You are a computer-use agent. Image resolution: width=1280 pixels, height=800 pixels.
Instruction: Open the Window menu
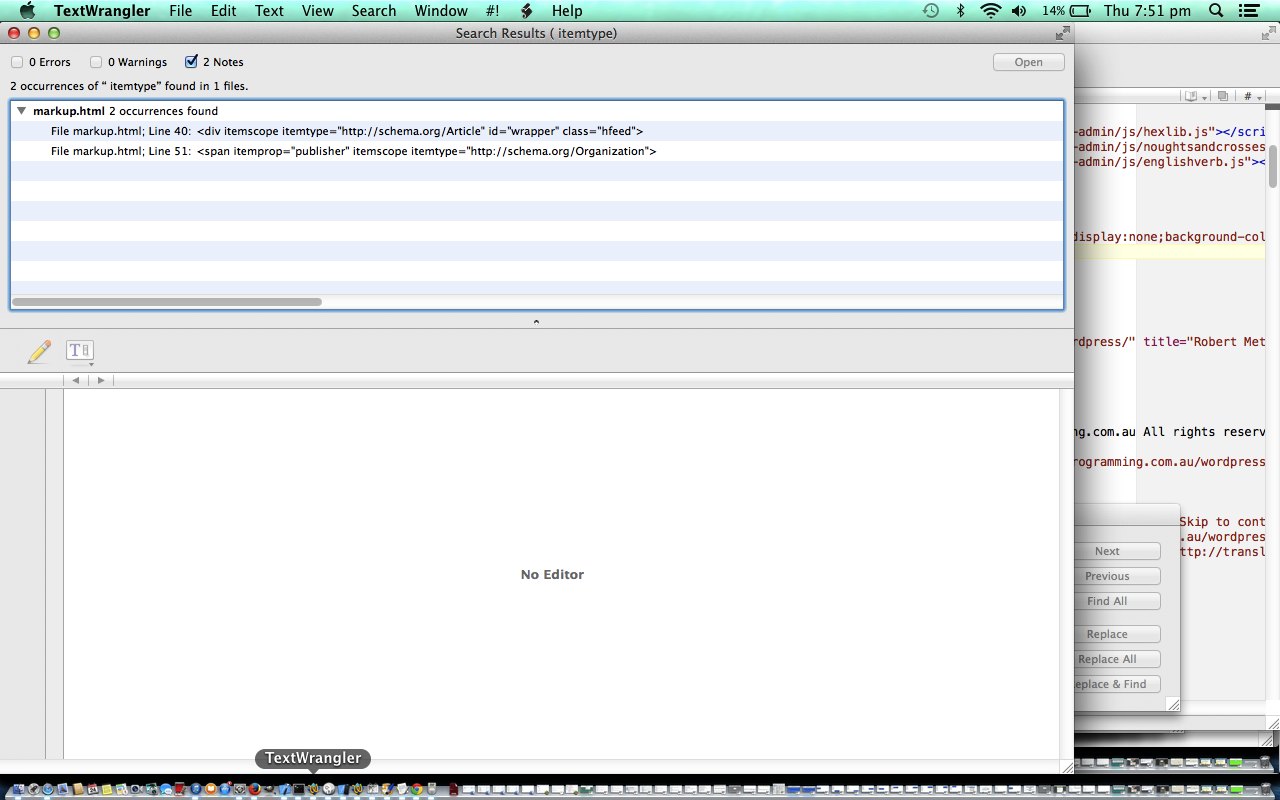tap(441, 11)
